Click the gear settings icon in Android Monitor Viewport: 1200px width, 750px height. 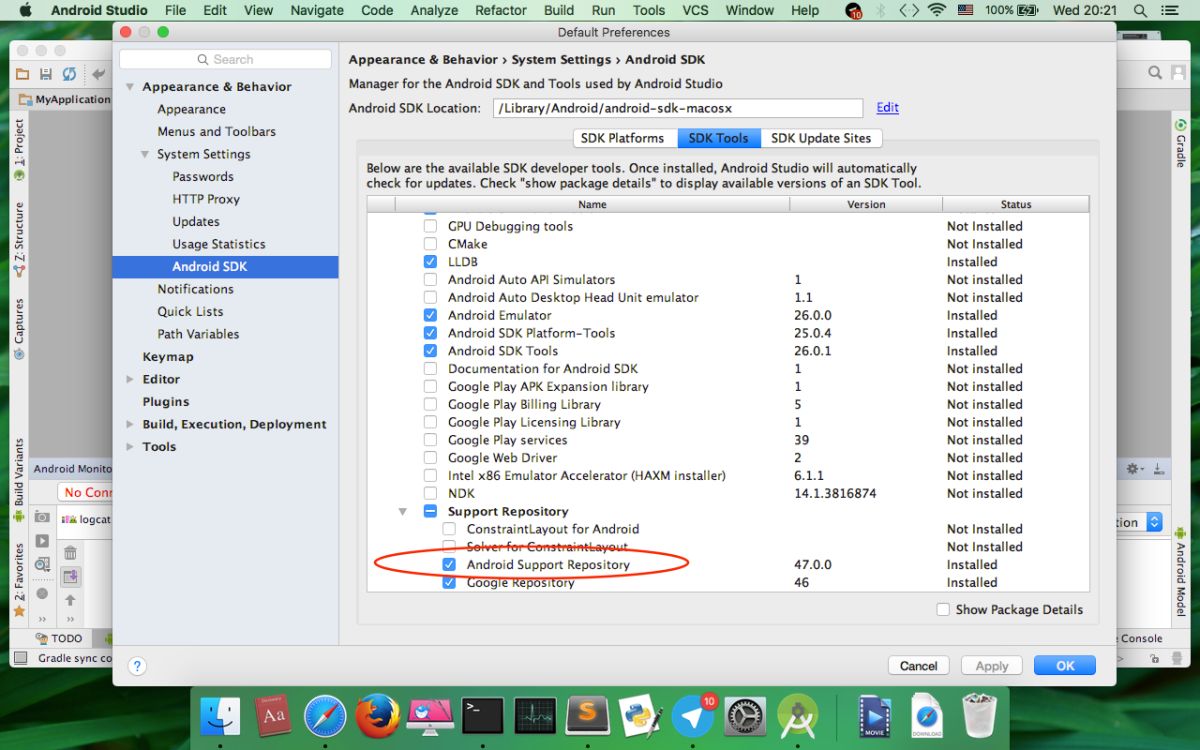(x=1133, y=468)
